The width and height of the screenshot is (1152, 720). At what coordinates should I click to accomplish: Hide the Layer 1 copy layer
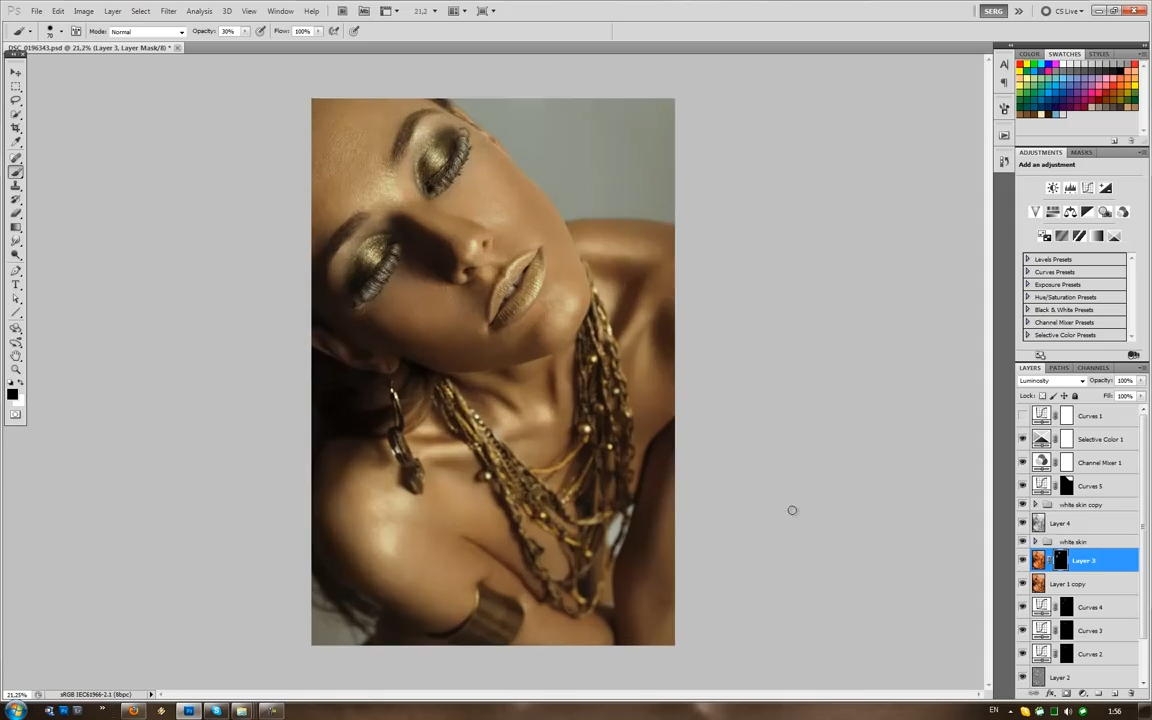(x=1023, y=583)
